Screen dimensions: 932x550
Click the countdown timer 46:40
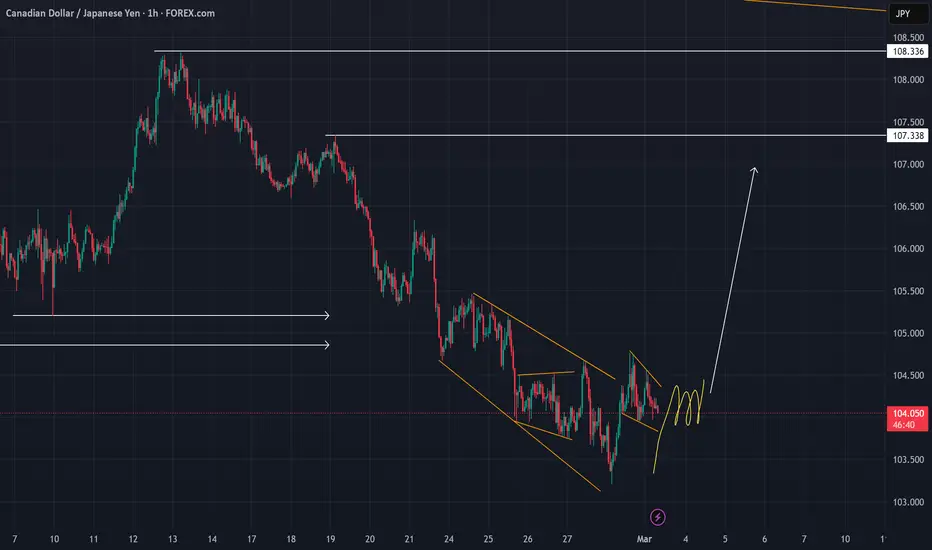point(903,425)
